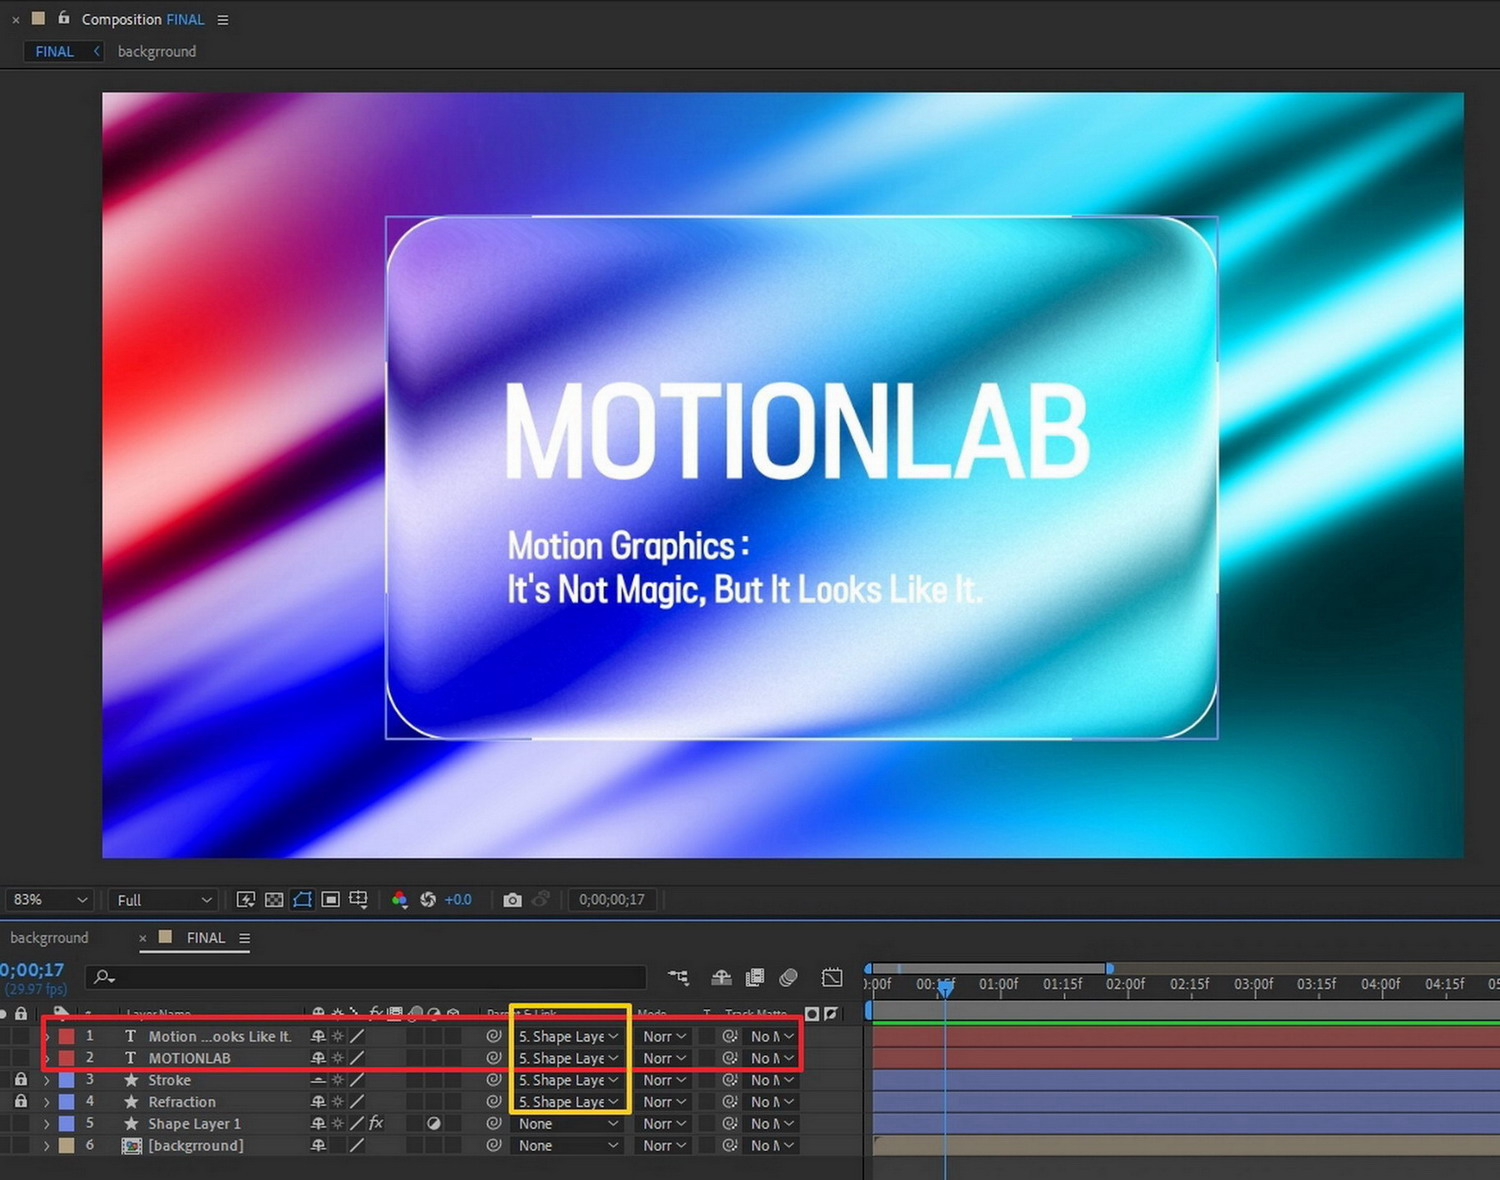
Task: Click the Show Snapshot icon
Action: coord(541,900)
